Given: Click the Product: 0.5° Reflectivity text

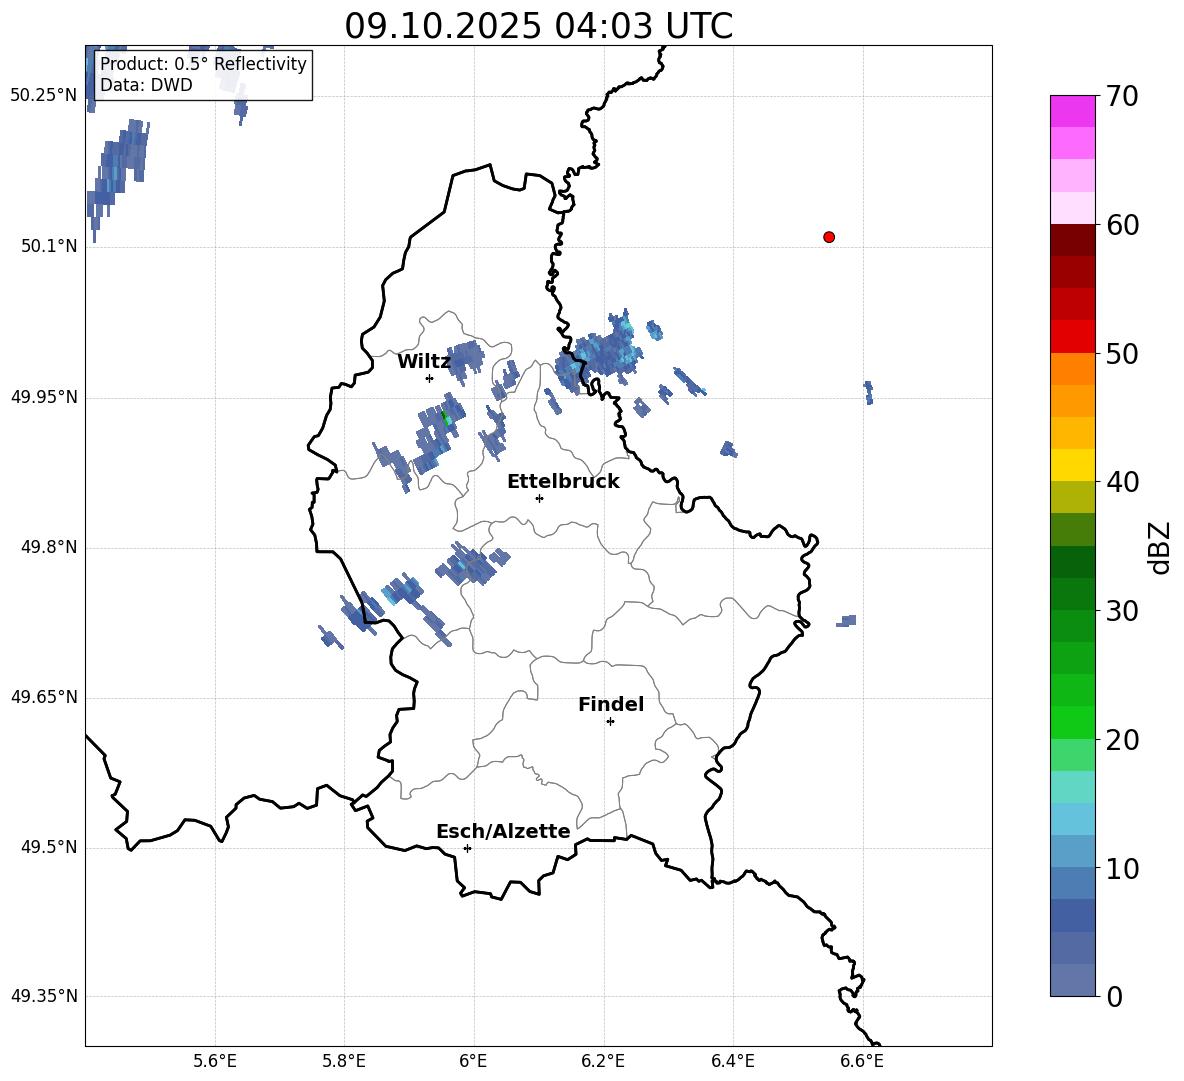Looking at the screenshot, I should [x=203, y=63].
